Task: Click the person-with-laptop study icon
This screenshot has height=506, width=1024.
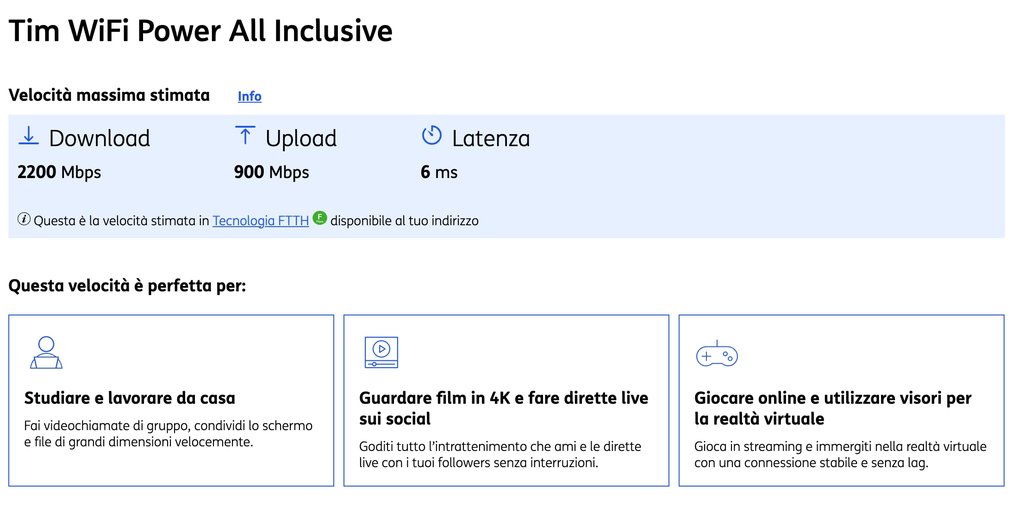Action: (46, 353)
